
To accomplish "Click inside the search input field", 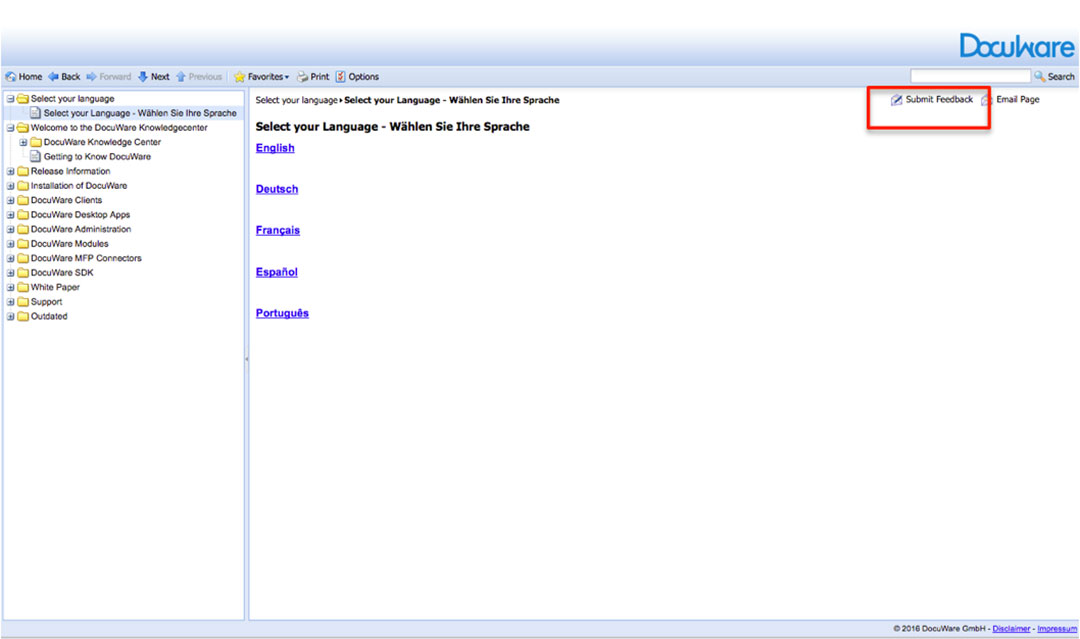I will point(970,76).
